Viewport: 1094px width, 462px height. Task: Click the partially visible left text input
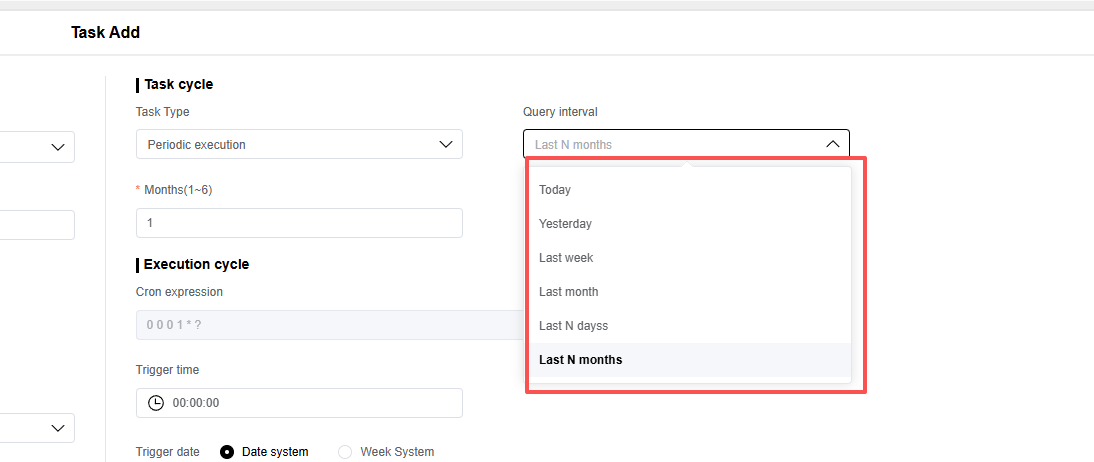pyautogui.click(x=37, y=225)
